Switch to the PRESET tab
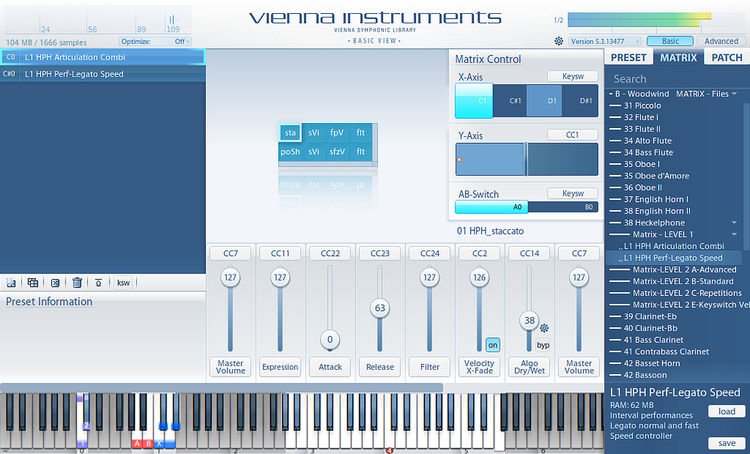The width and height of the screenshot is (750, 454). click(629, 58)
